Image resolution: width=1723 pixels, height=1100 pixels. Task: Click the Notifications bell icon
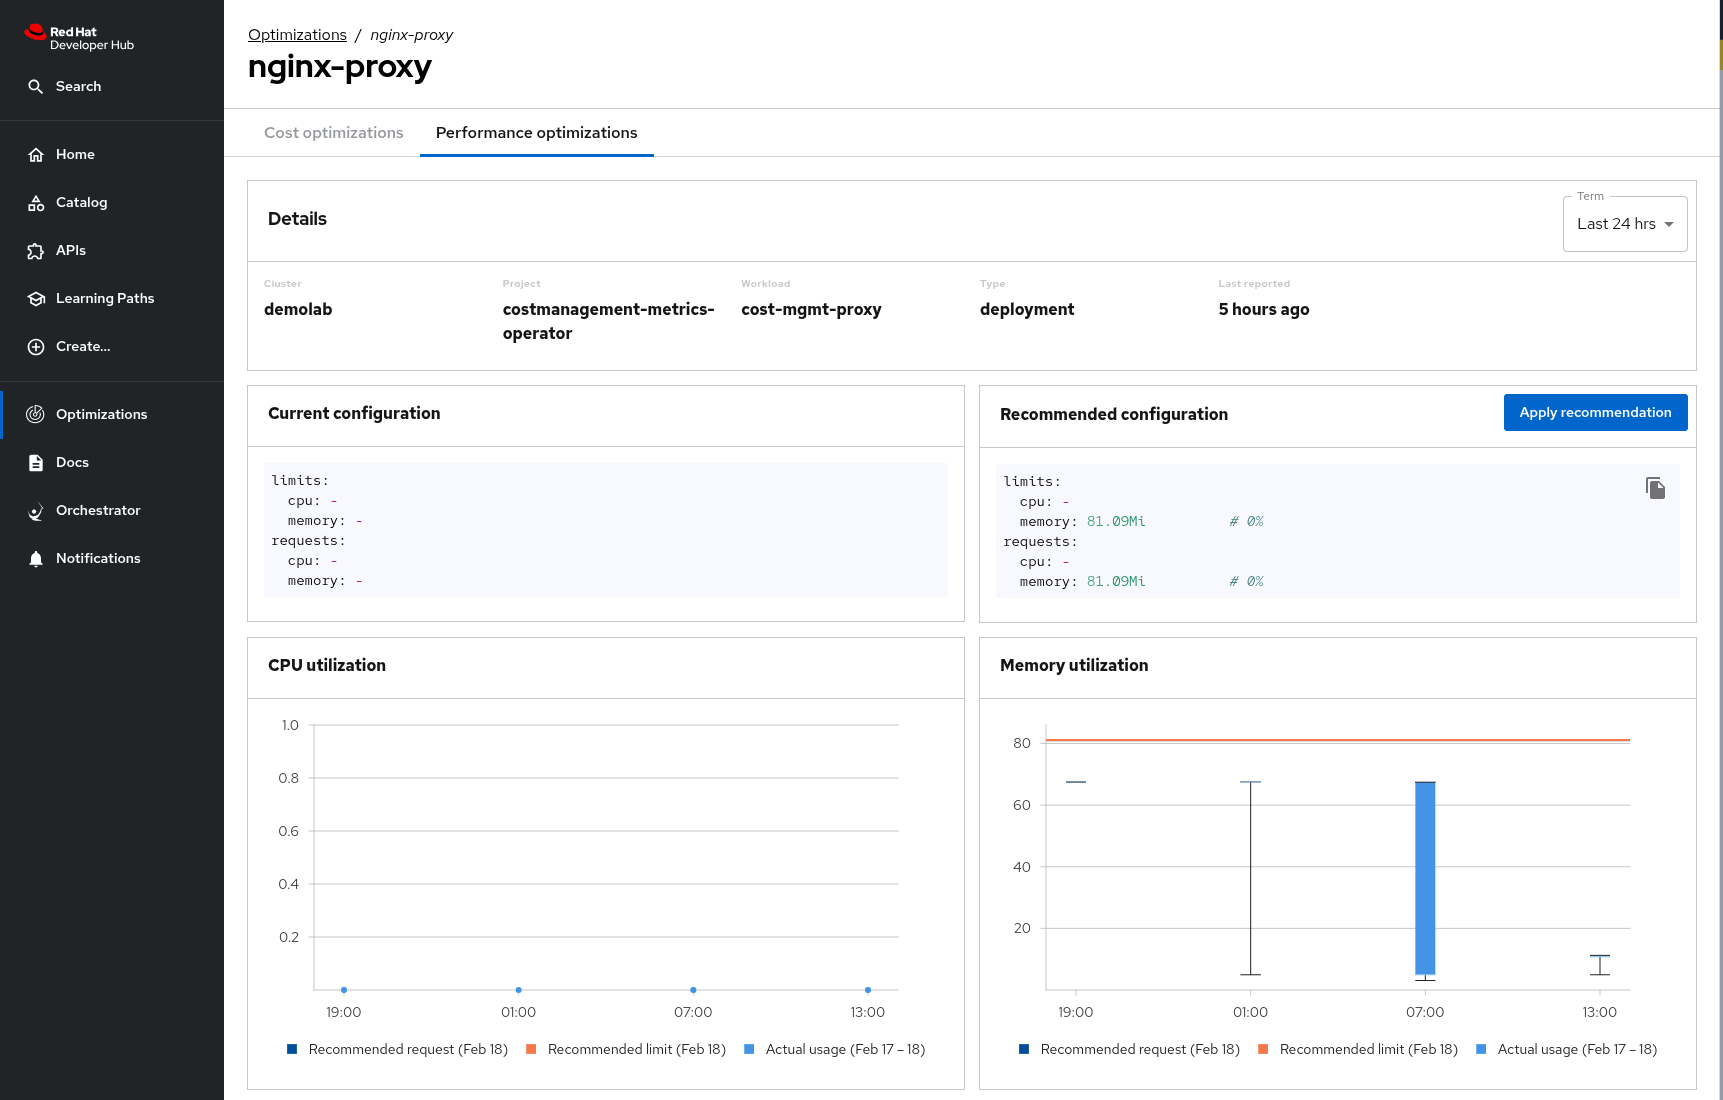coord(36,559)
